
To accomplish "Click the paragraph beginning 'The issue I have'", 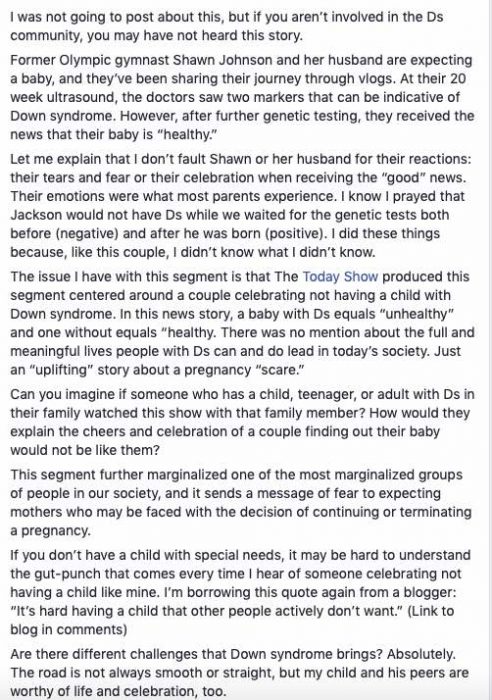I will click(x=242, y=323).
